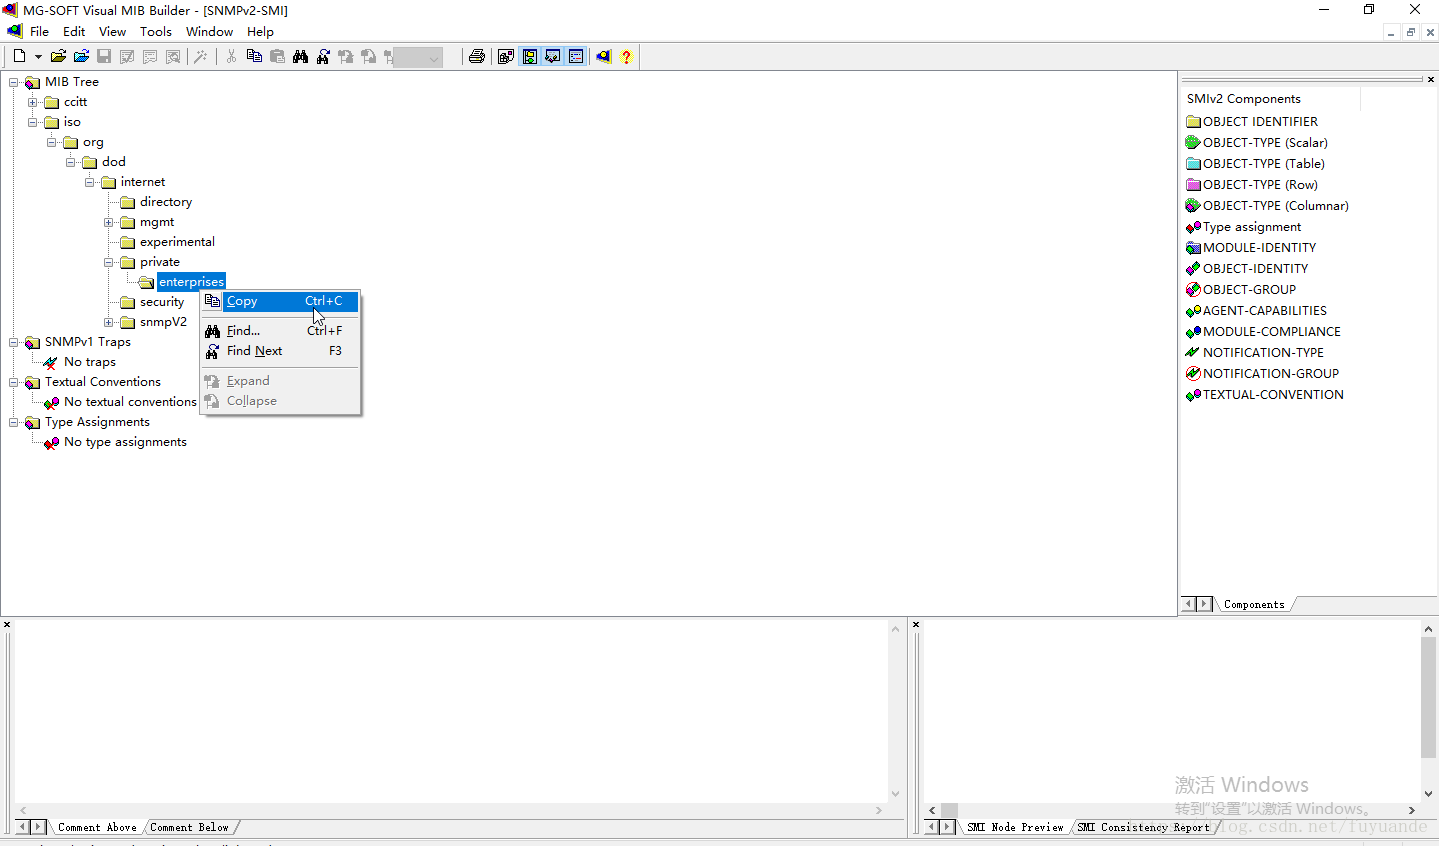Expand the mgmt tree node
The height and width of the screenshot is (846, 1439).
(x=109, y=222)
